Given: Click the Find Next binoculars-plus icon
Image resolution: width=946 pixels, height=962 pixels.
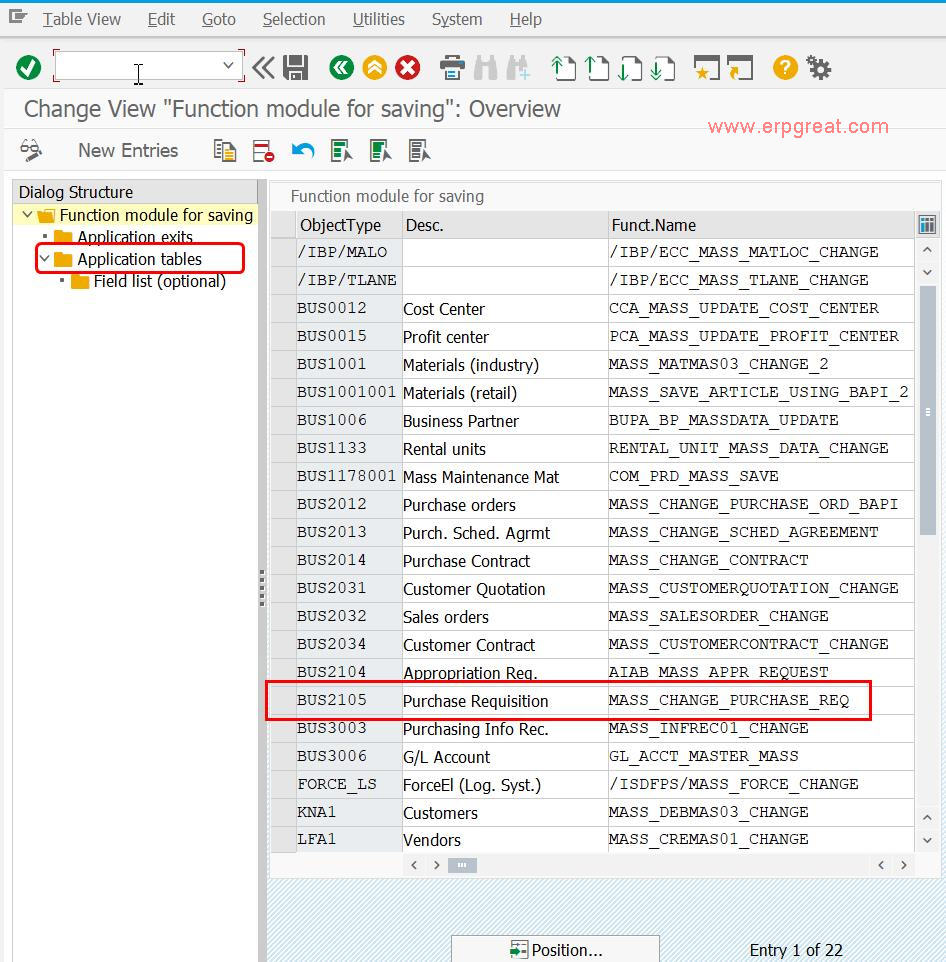Looking at the screenshot, I should [x=518, y=67].
